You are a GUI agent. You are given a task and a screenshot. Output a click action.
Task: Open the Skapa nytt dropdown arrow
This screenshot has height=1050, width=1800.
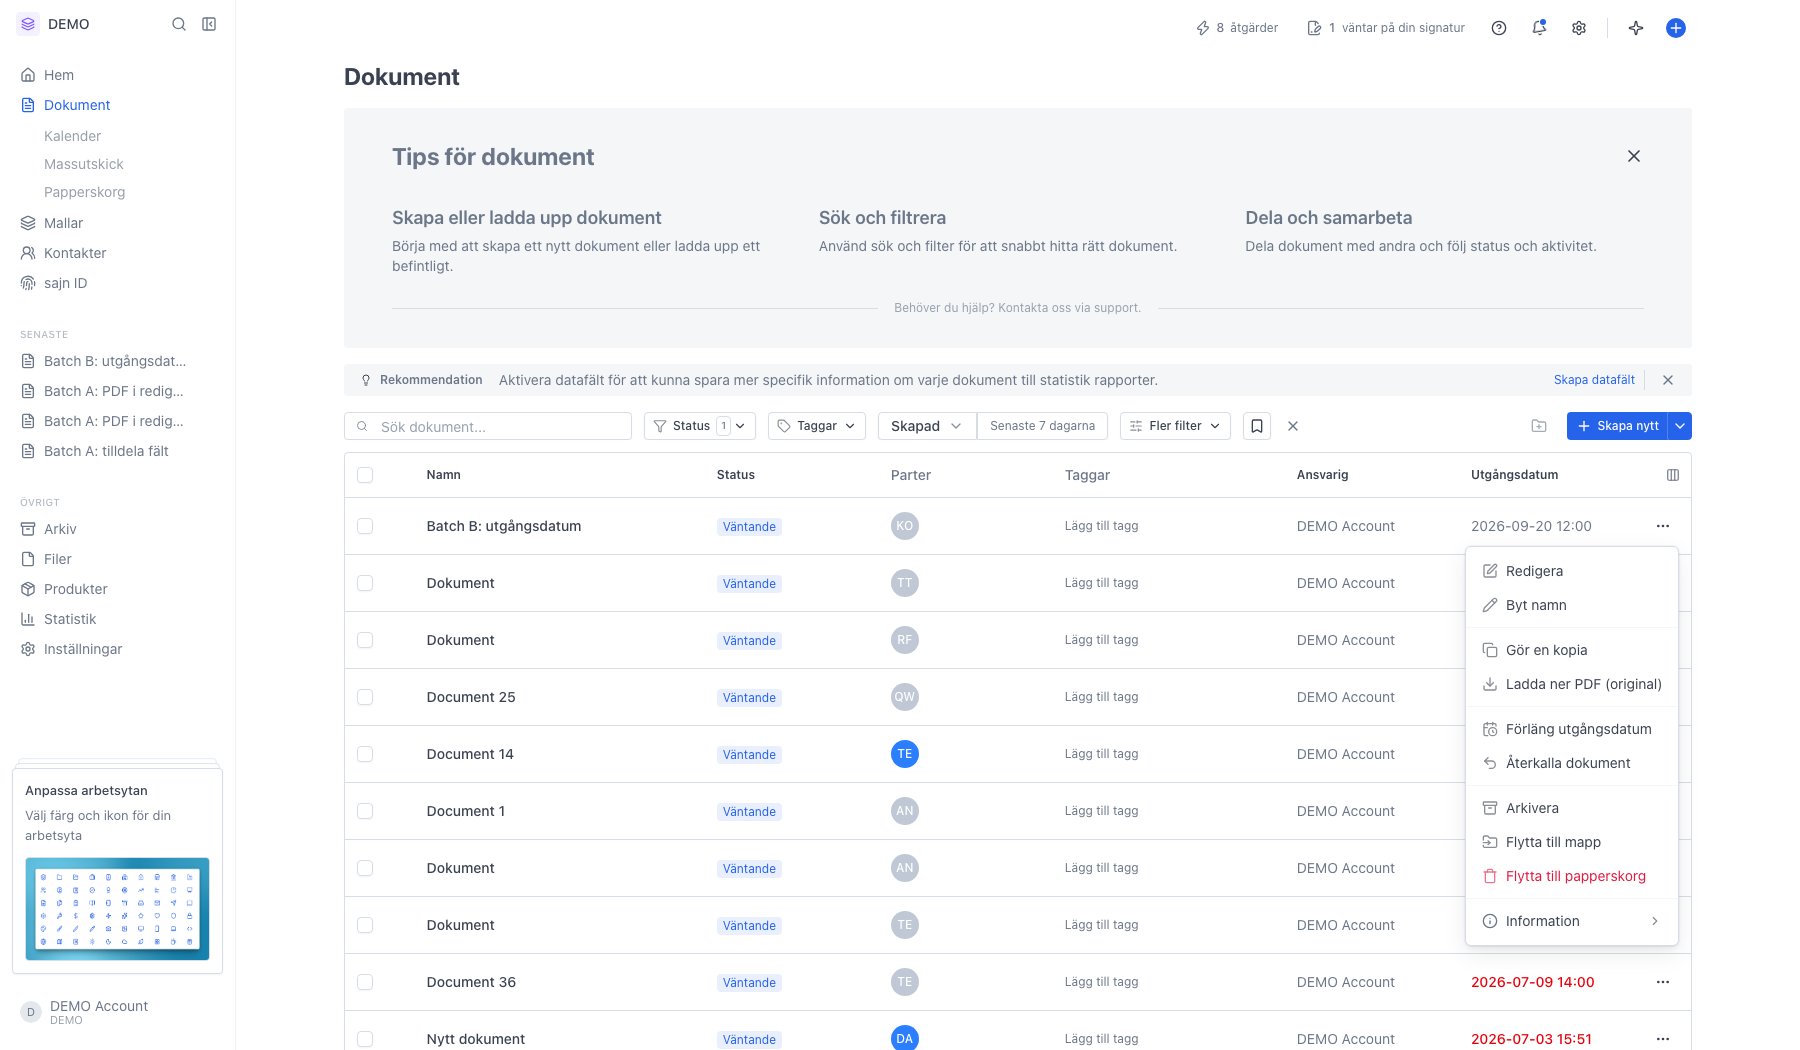pos(1681,426)
